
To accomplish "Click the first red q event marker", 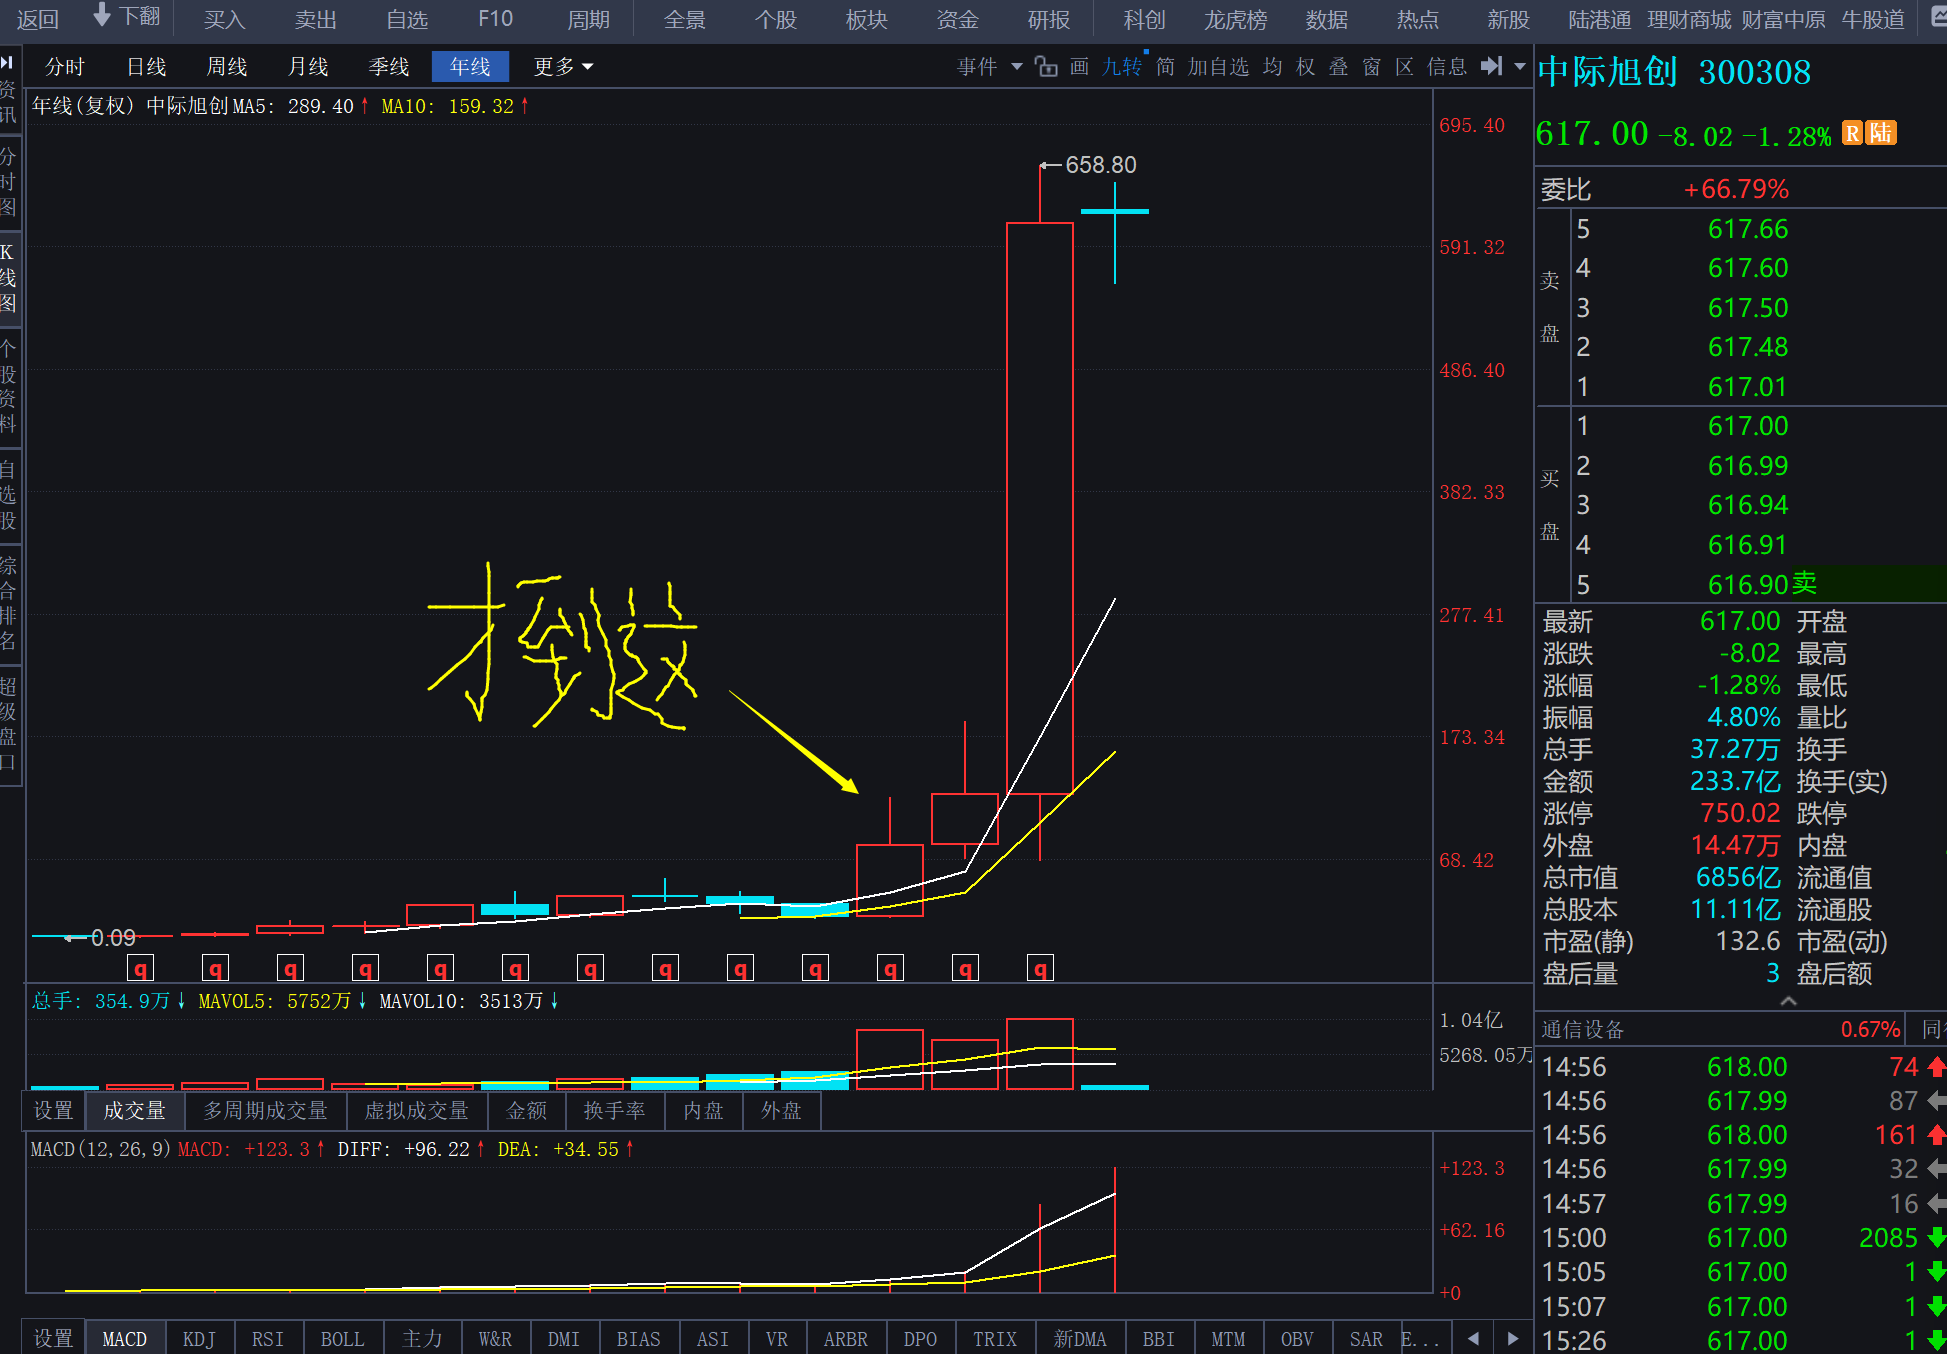I will (x=141, y=968).
